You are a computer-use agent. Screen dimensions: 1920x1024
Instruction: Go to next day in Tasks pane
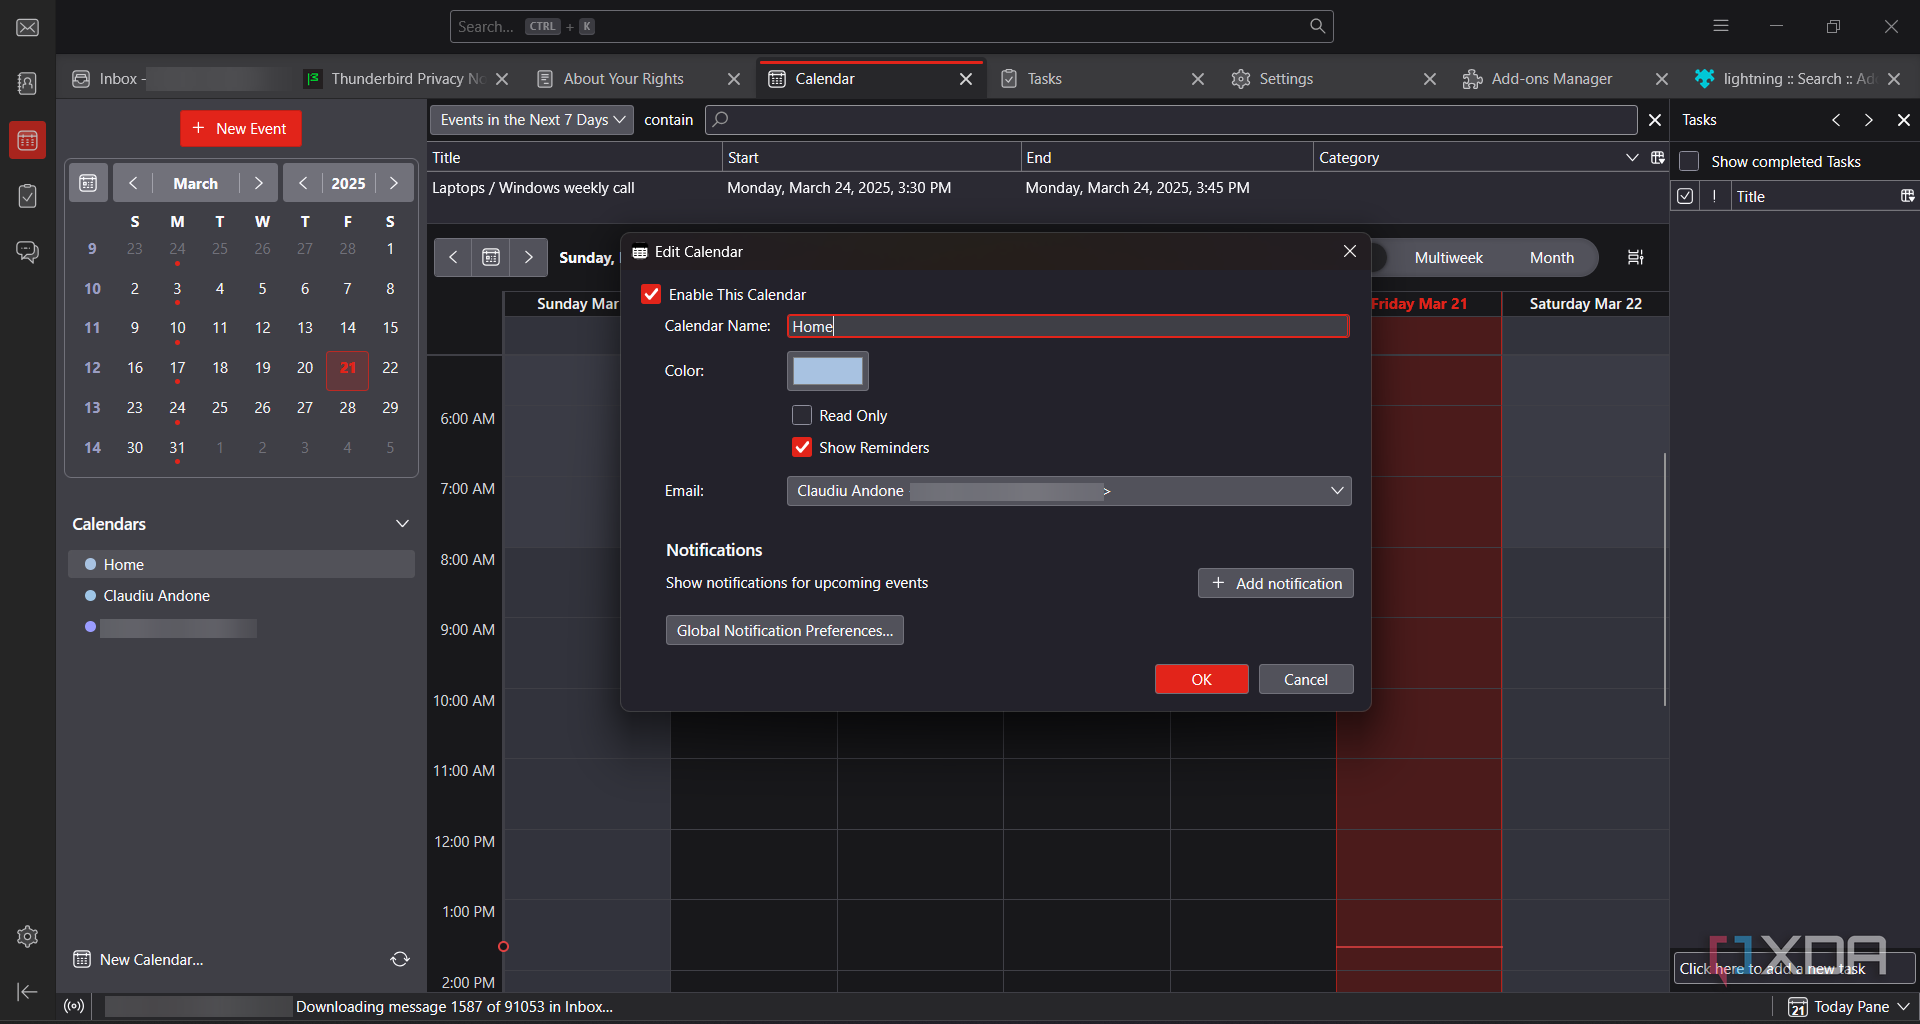tap(1868, 120)
